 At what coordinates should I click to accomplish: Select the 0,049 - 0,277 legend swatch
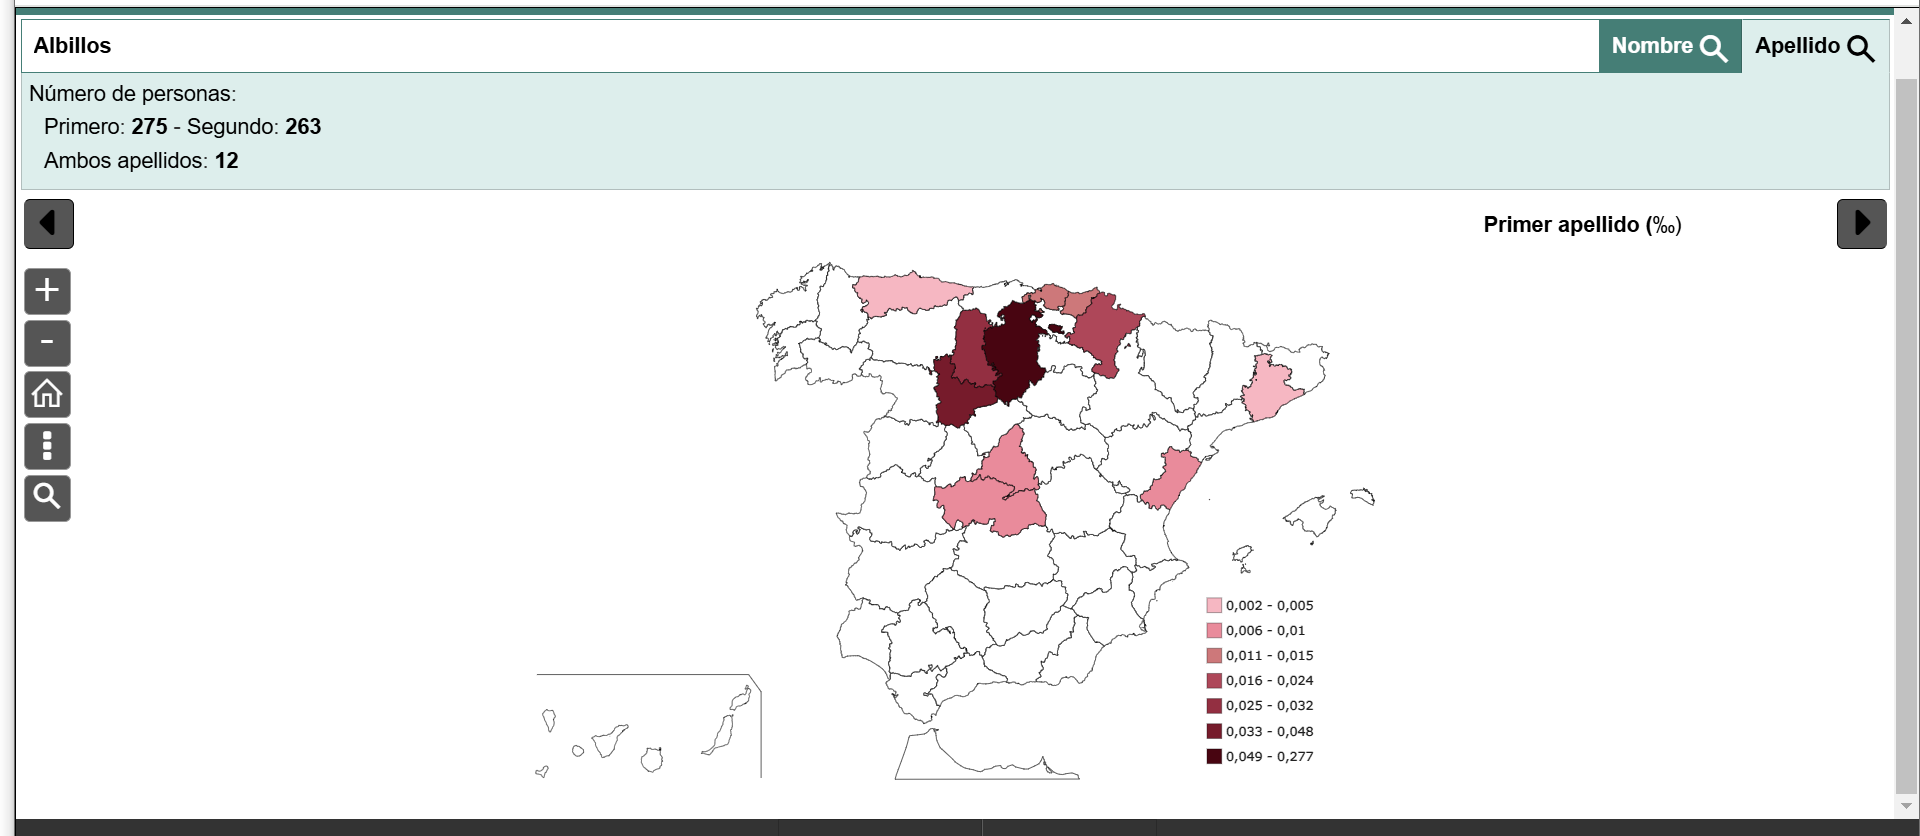tap(1214, 756)
